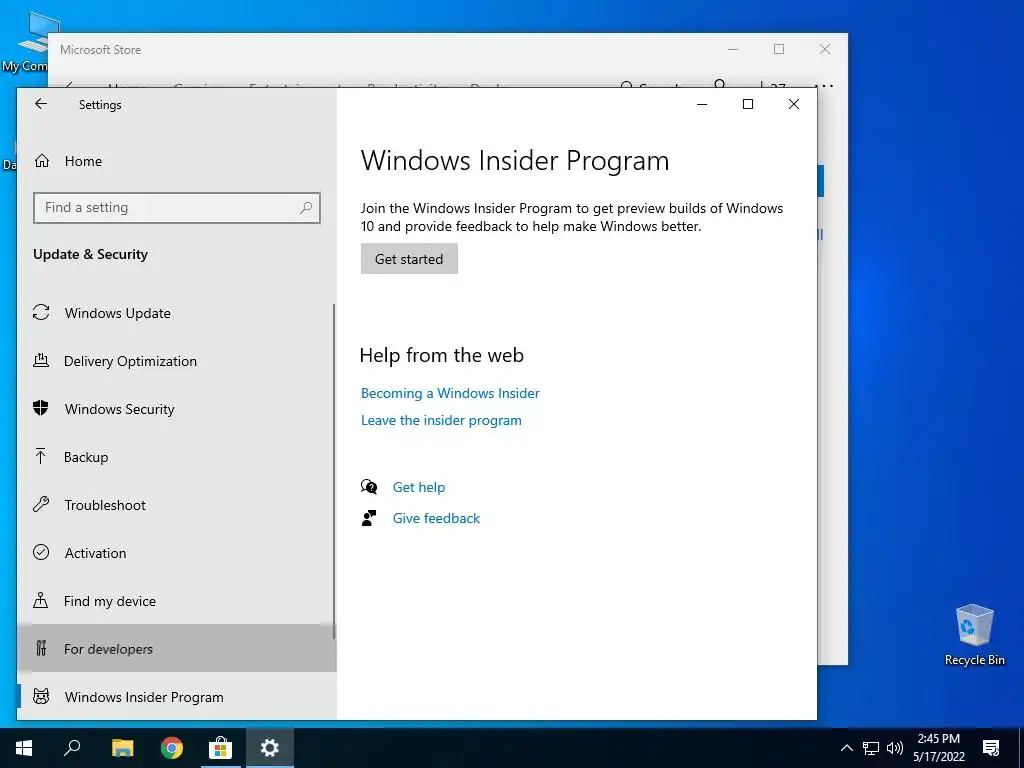
Task: Close the Microsoft Store window
Action: (x=825, y=49)
